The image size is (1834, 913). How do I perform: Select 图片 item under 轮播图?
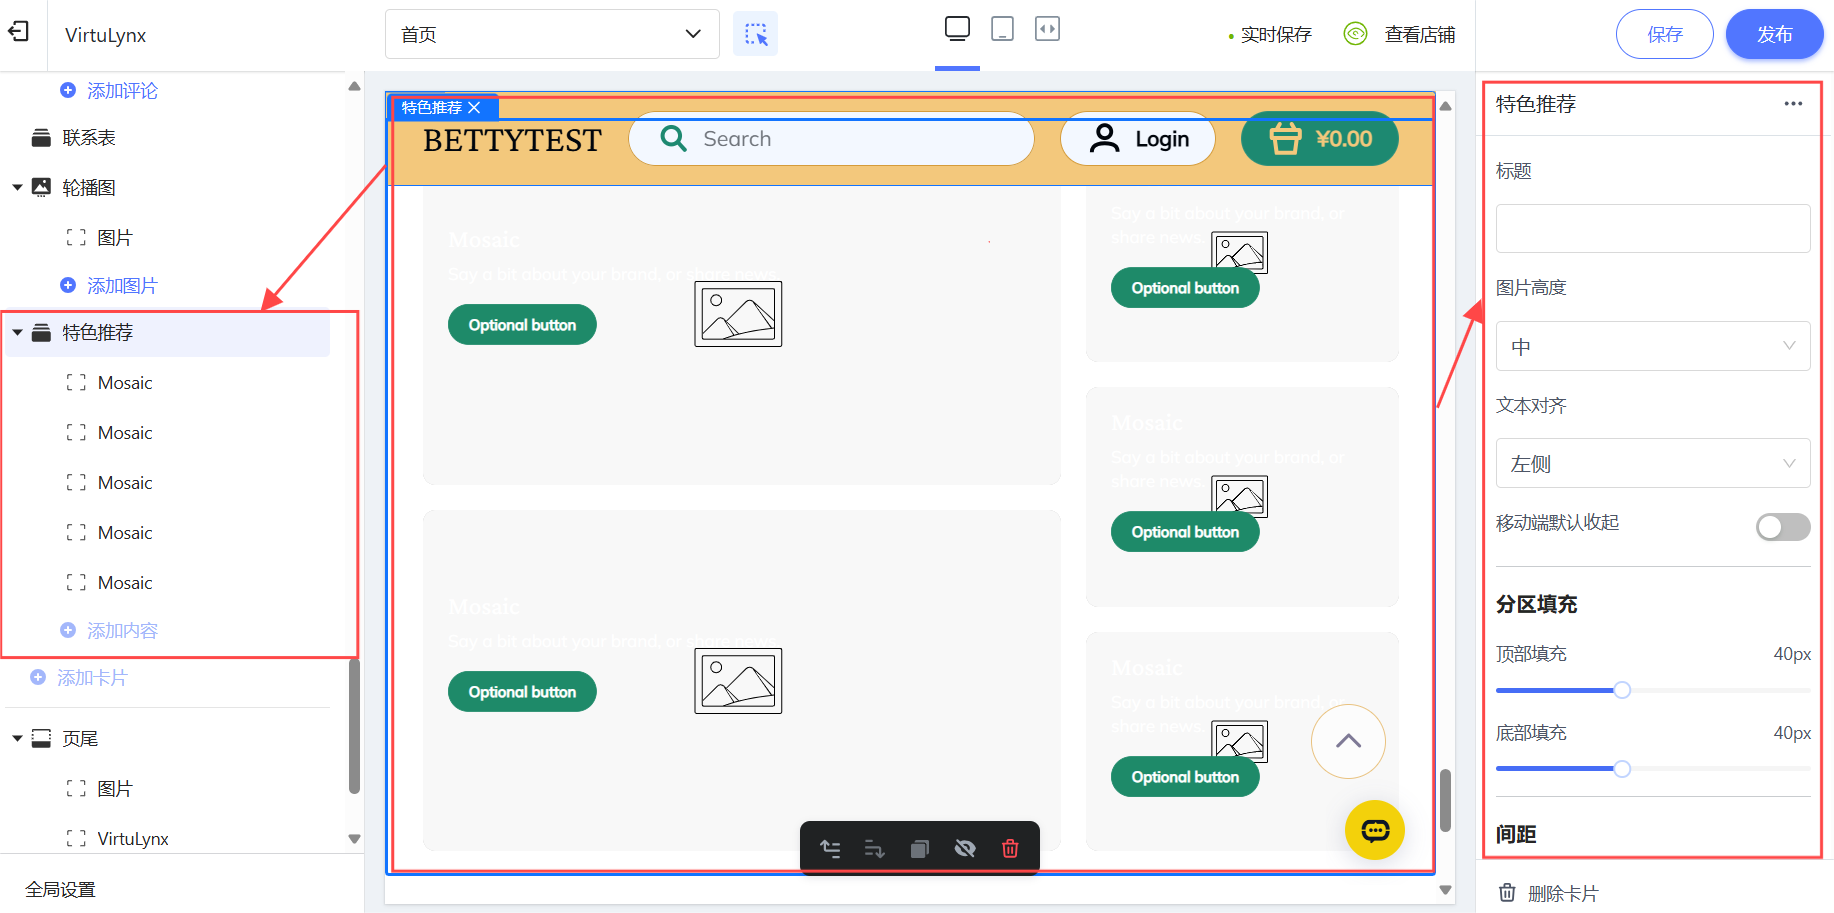pos(114,238)
